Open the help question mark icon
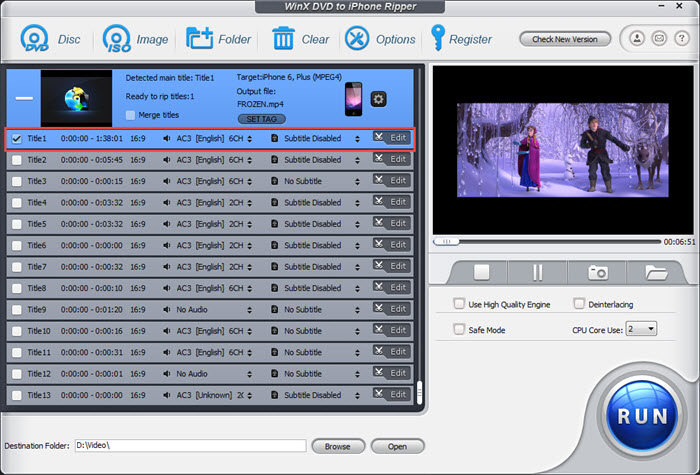 click(681, 39)
